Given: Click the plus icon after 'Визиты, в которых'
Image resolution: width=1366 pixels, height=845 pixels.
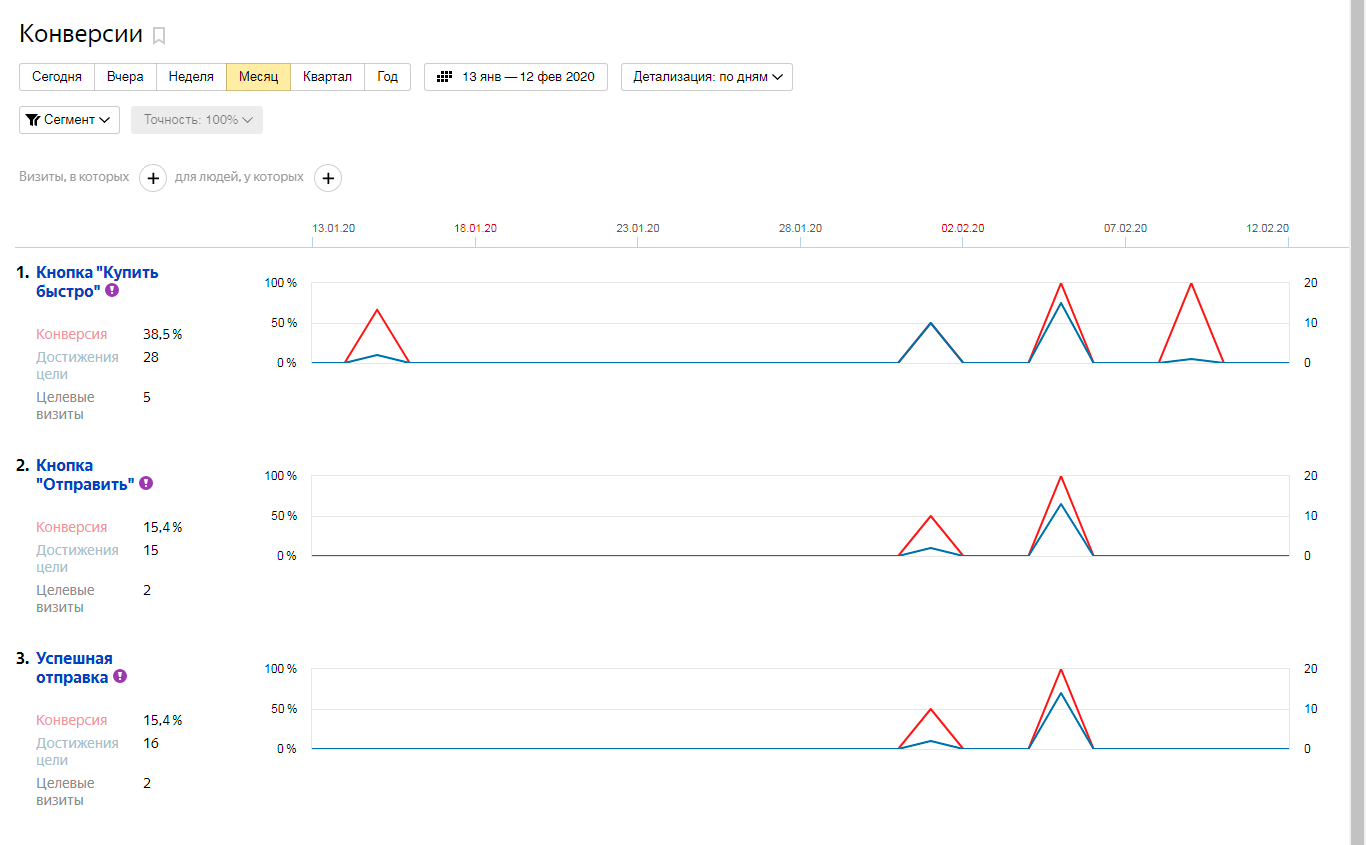Looking at the screenshot, I should pyautogui.click(x=153, y=178).
